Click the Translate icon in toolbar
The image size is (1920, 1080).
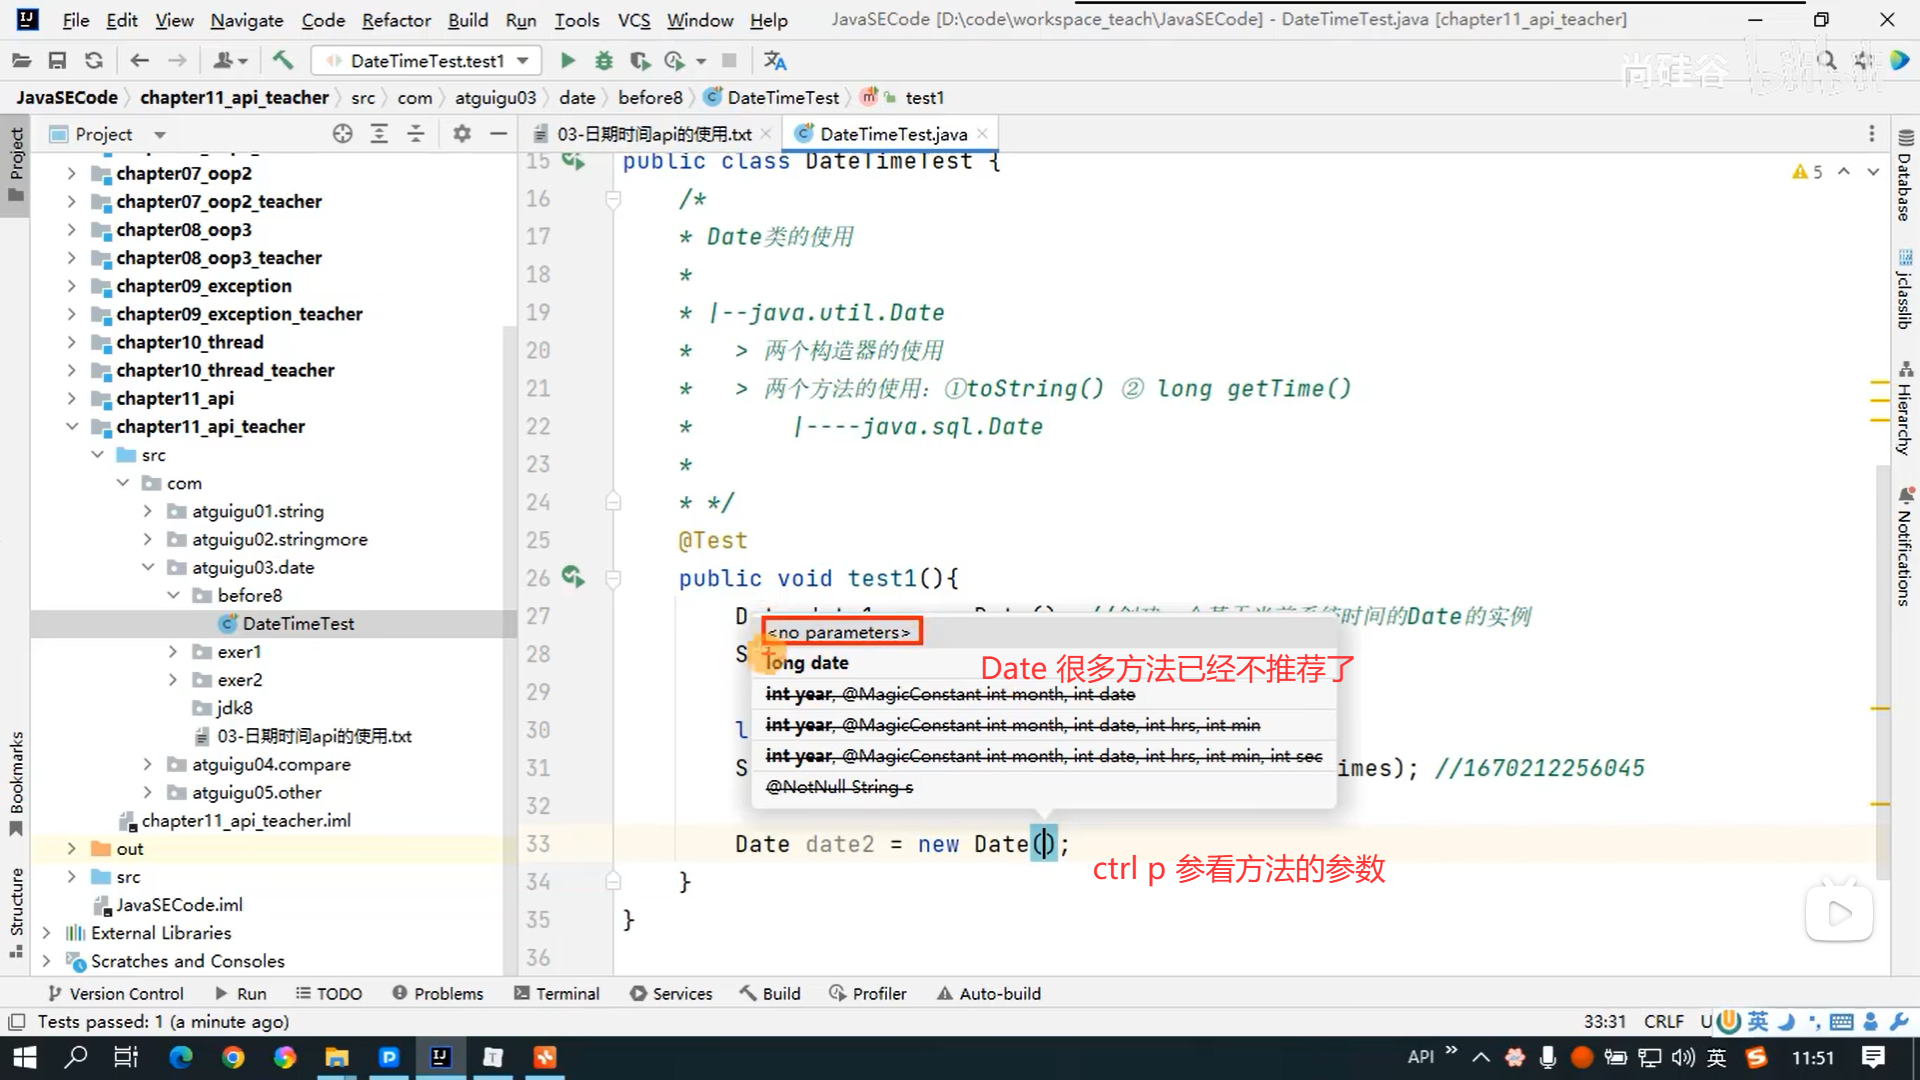point(774,61)
